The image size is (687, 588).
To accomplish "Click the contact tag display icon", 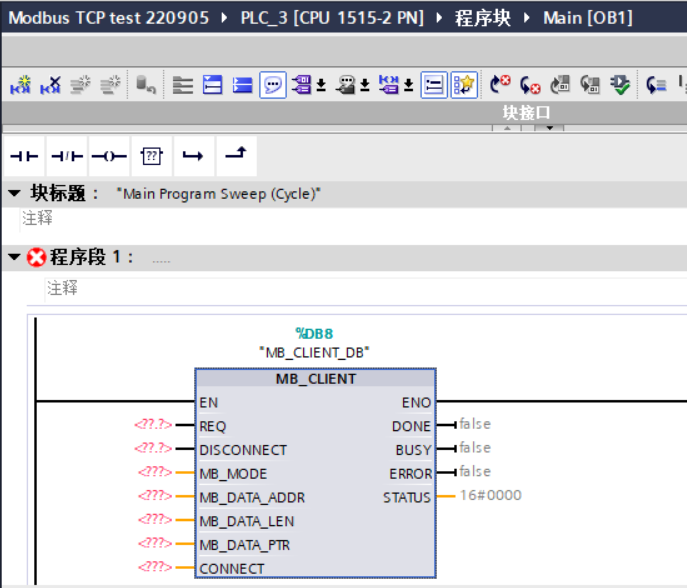I will 389,85.
